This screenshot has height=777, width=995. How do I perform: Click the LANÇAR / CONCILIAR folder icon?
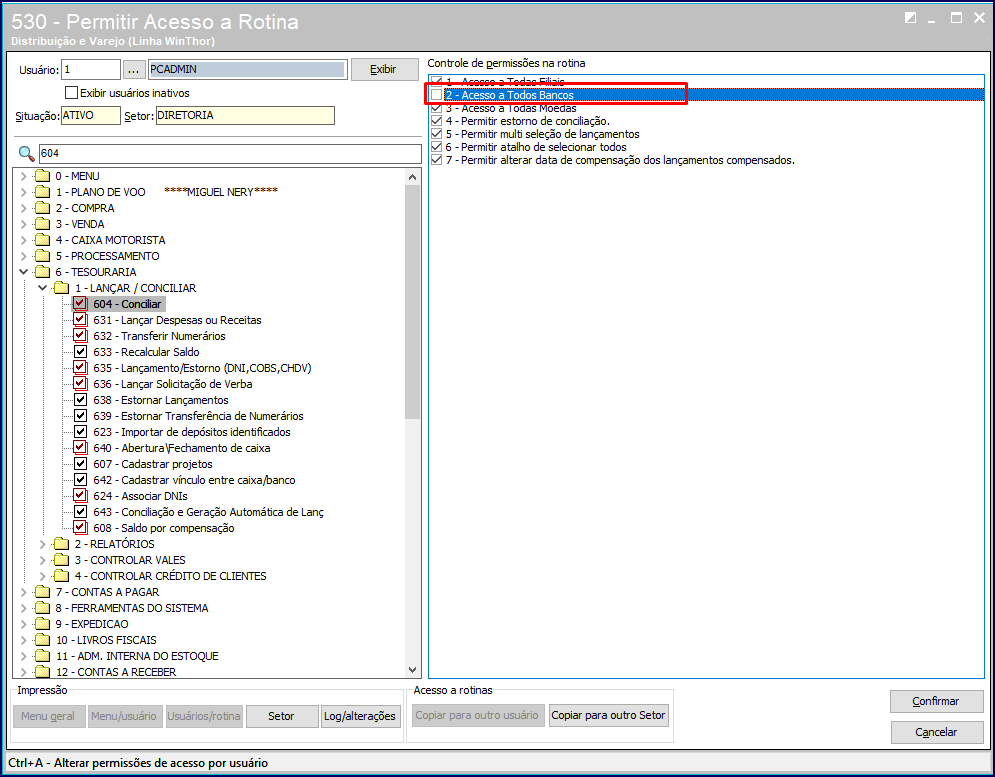point(62,288)
